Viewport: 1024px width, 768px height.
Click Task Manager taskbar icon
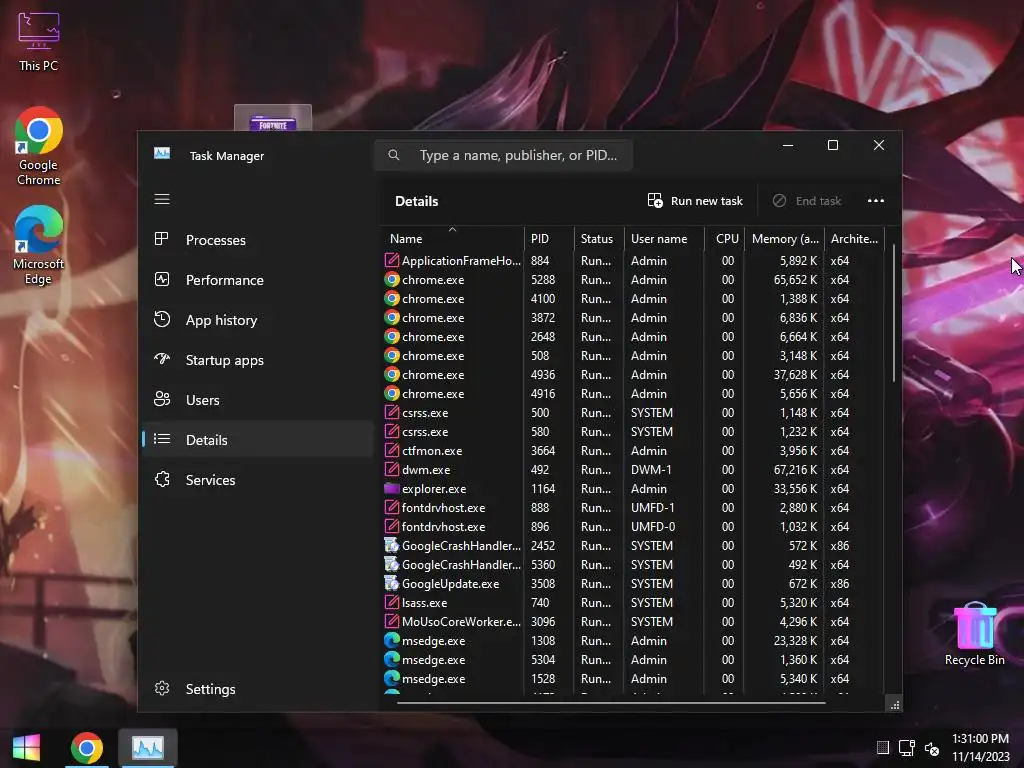[148, 748]
